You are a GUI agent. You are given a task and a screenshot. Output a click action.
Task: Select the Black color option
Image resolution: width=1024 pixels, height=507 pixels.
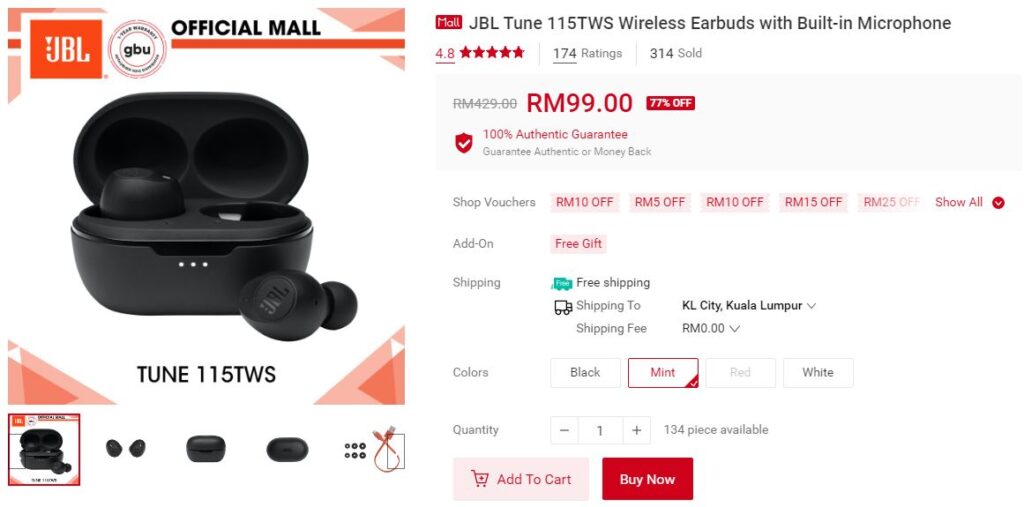[x=585, y=372]
